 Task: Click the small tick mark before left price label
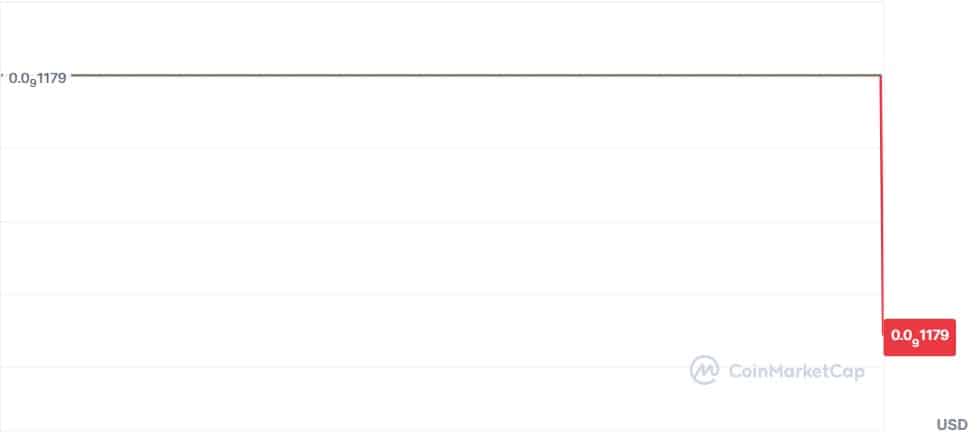point(3,75)
